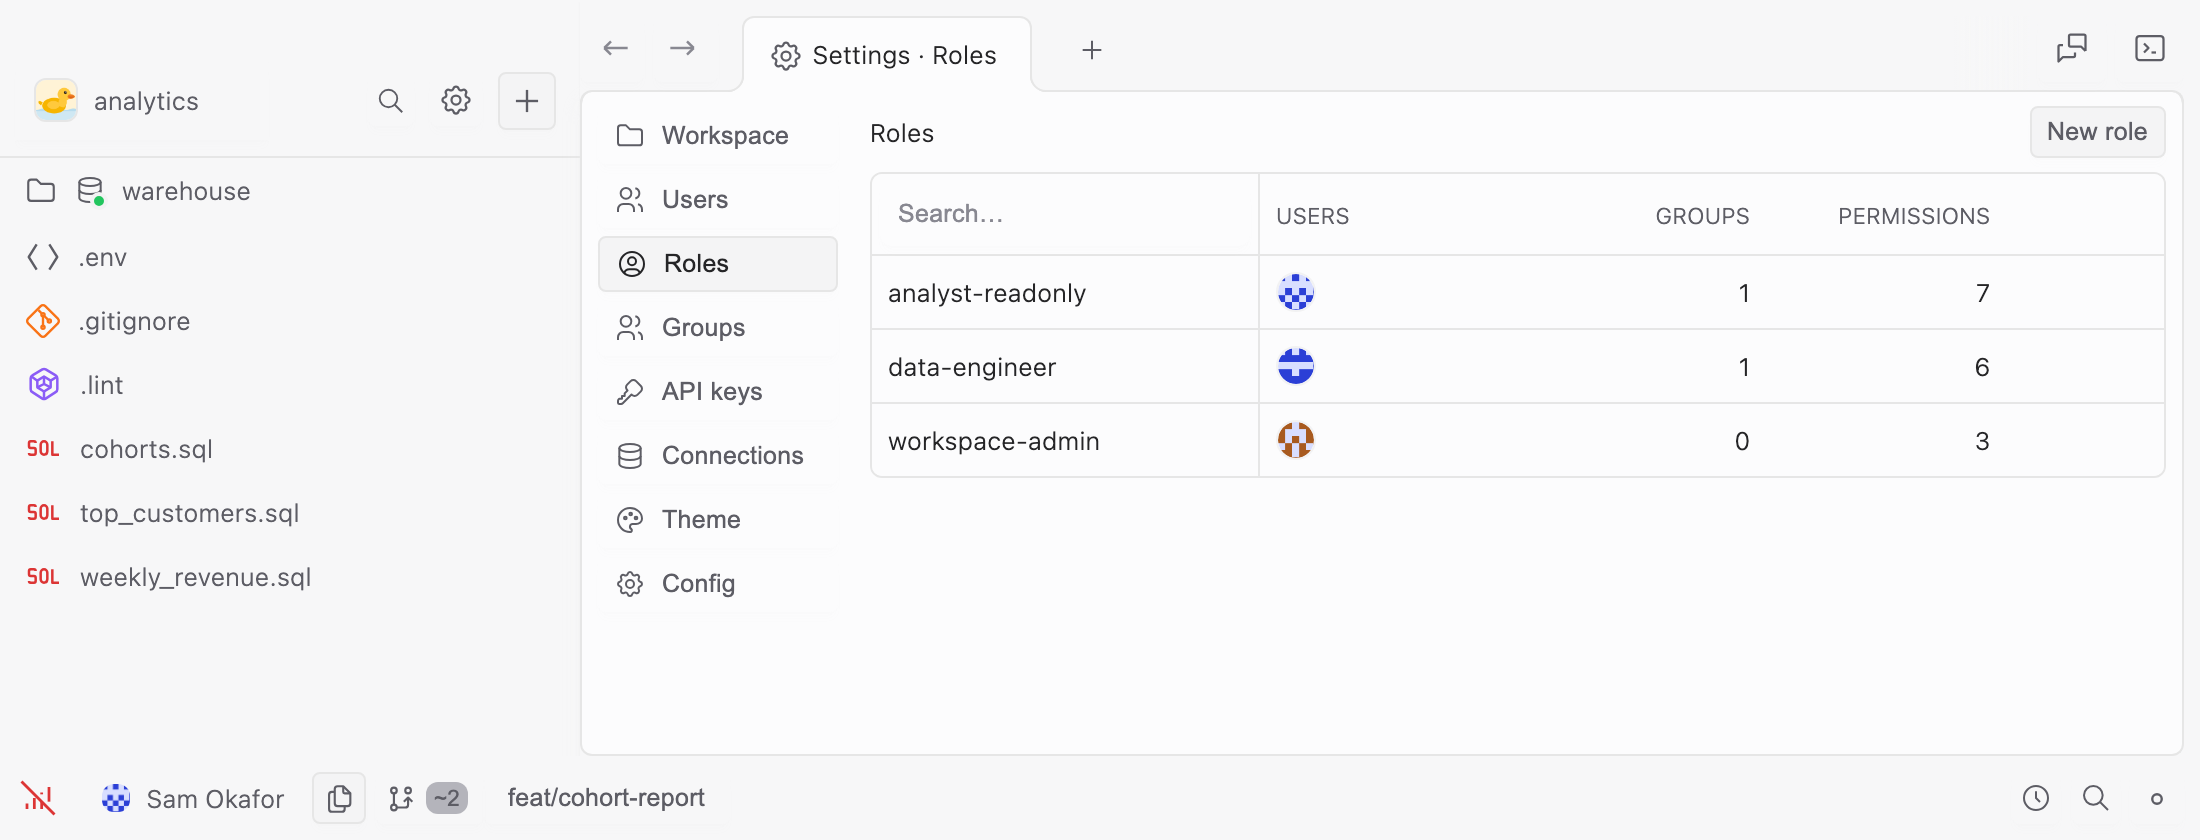This screenshot has width=2200, height=840.
Task: Select the Settings · Roles tab
Action: (886, 55)
